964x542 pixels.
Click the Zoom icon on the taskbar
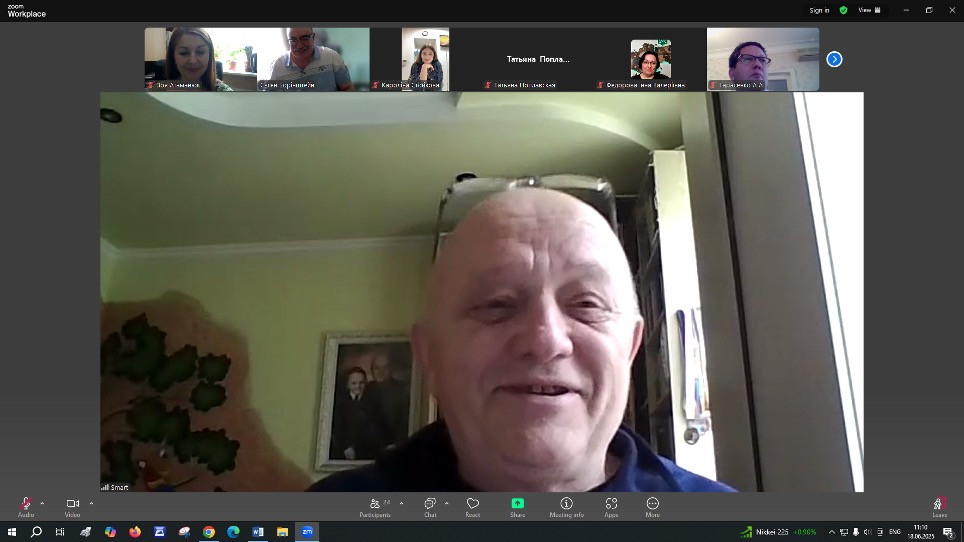[x=307, y=532]
